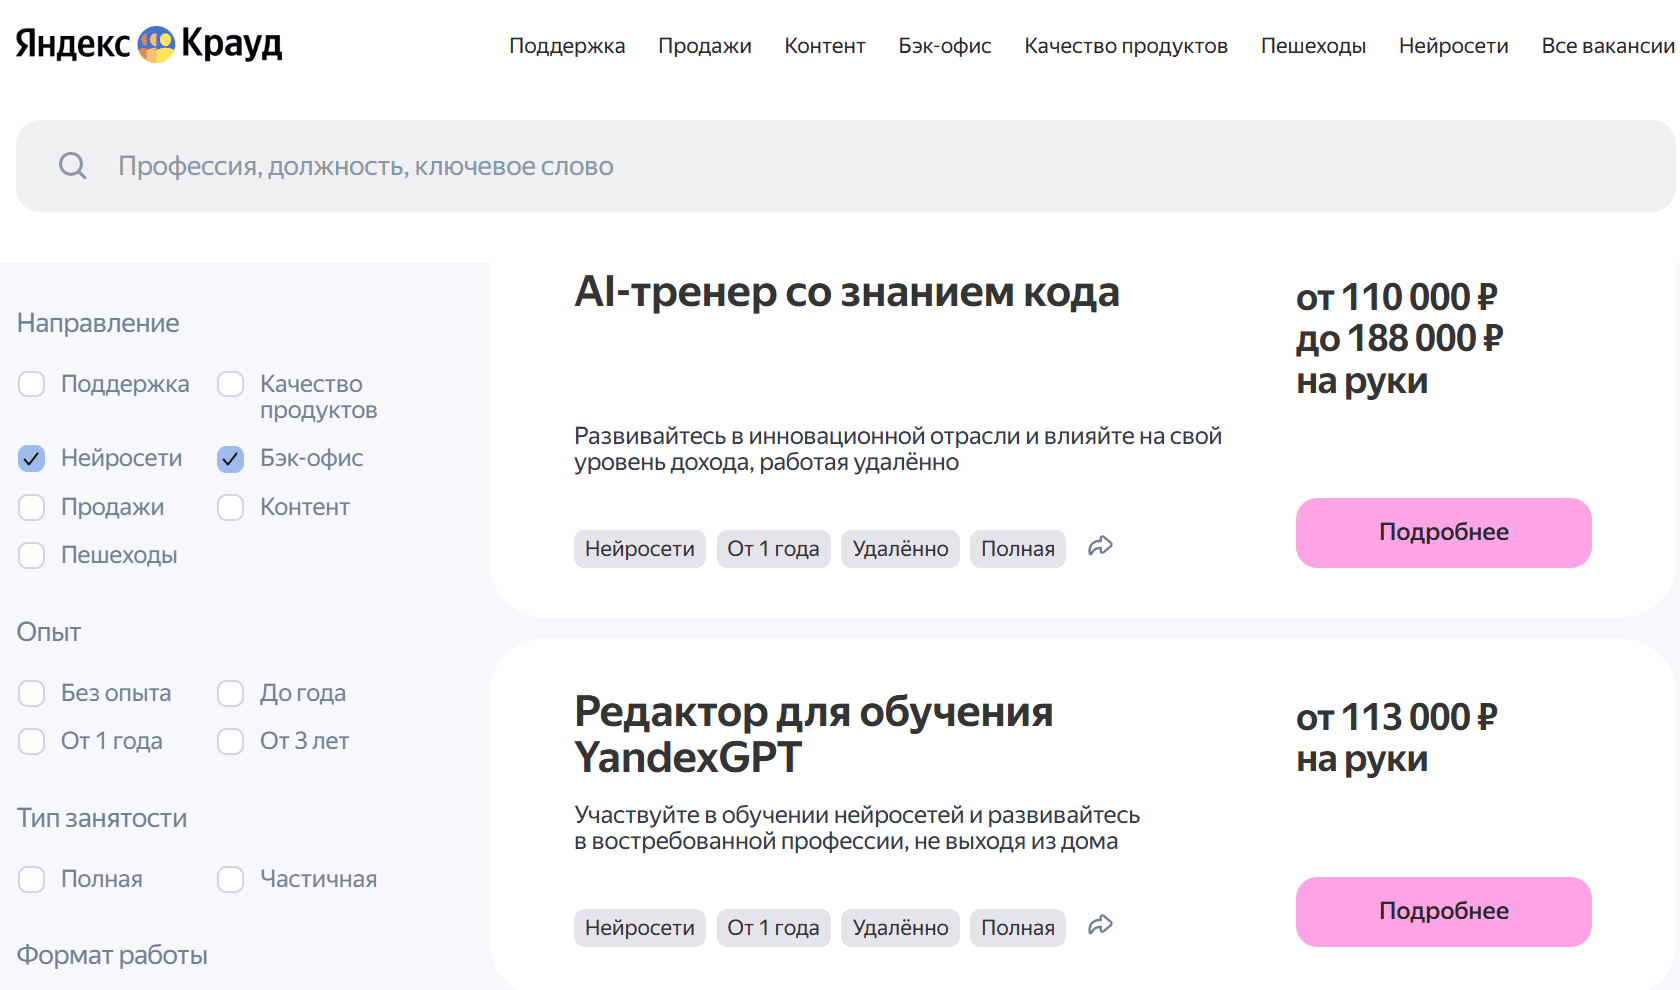This screenshot has width=1680, height=990.
Task: Open Бэк-офис in the top navigation
Action: coord(945,46)
